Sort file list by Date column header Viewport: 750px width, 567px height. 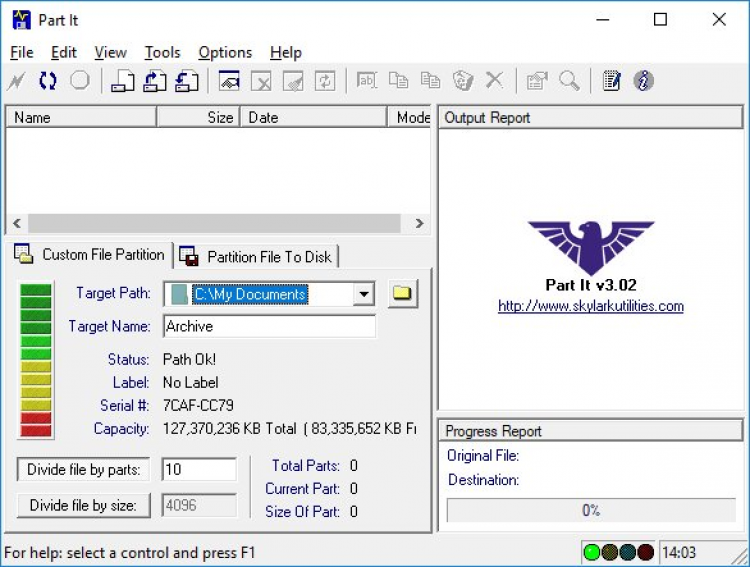coord(314,117)
